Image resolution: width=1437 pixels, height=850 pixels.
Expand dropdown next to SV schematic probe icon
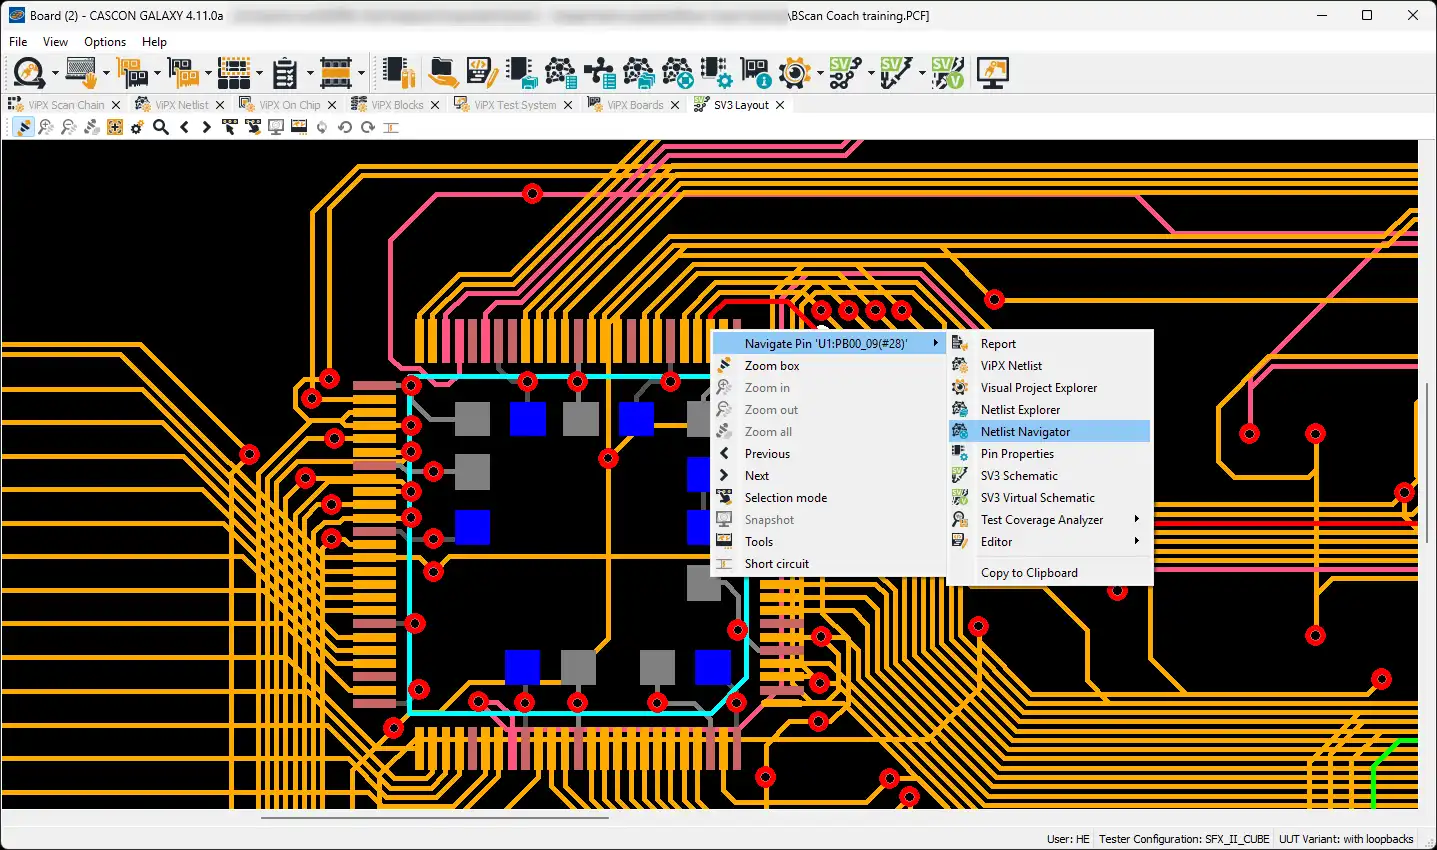pyautogui.click(x=921, y=73)
